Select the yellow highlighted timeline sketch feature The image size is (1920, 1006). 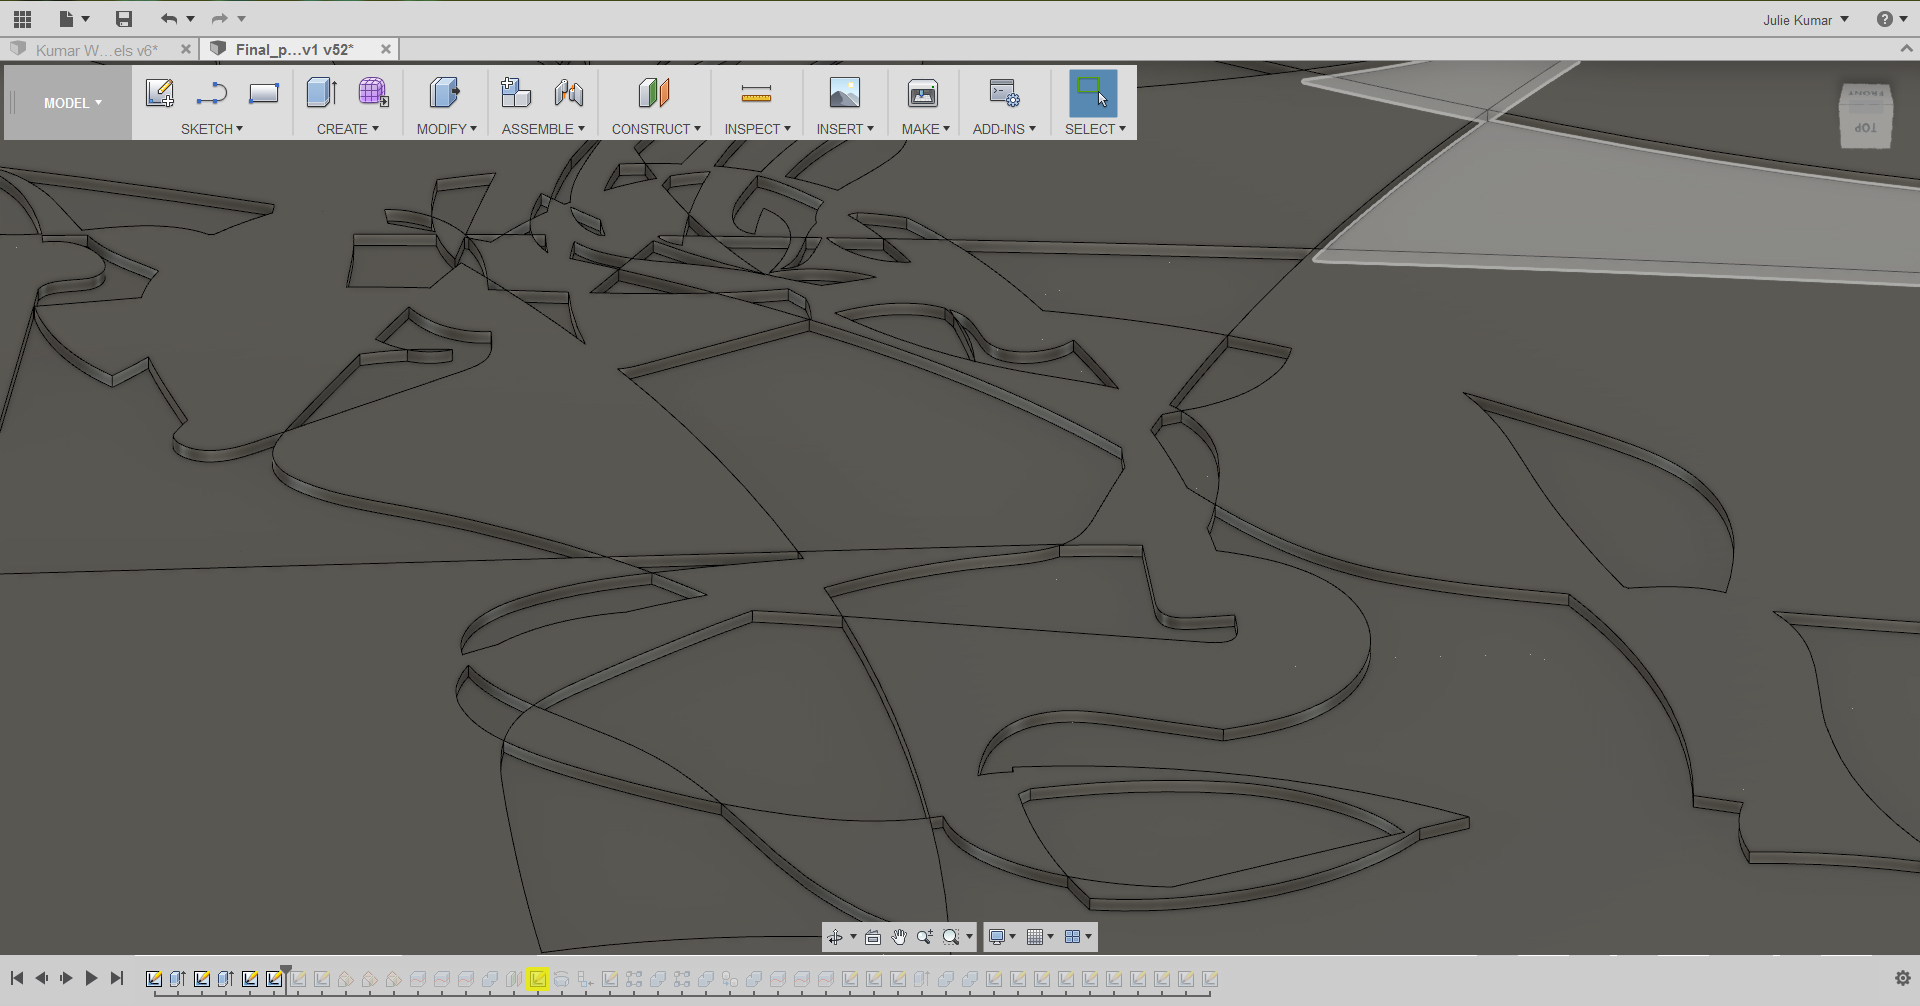pyautogui.click(x=538, y=979)
